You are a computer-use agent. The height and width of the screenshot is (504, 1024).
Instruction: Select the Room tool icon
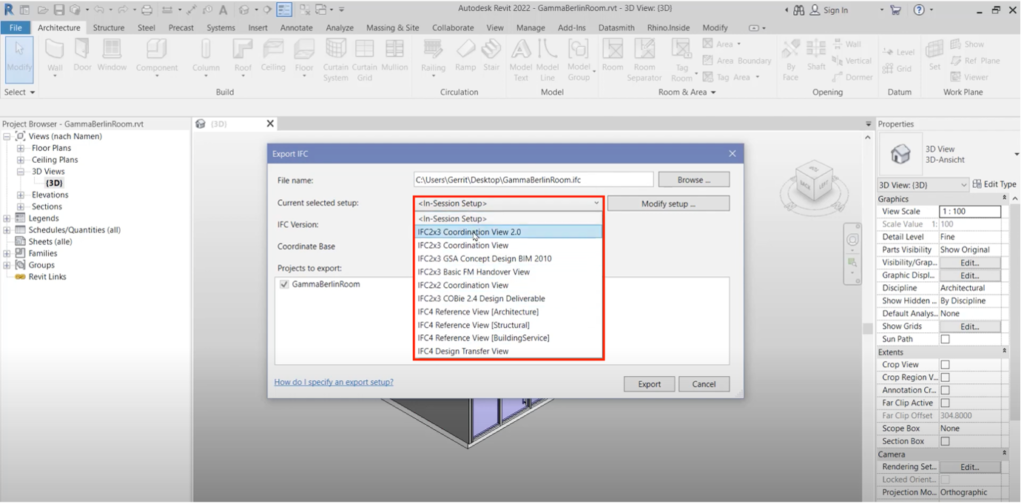coord(613,49)
